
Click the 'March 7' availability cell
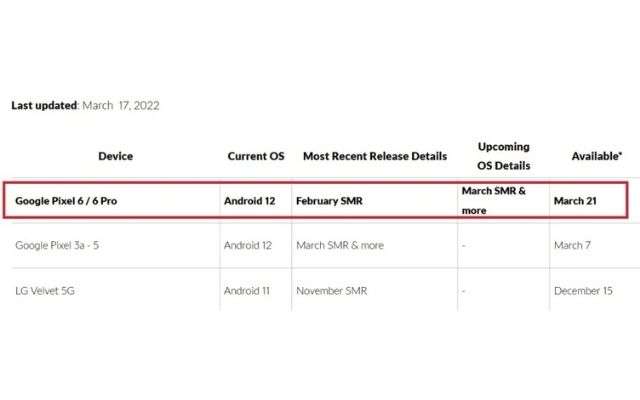pos(572,245)
